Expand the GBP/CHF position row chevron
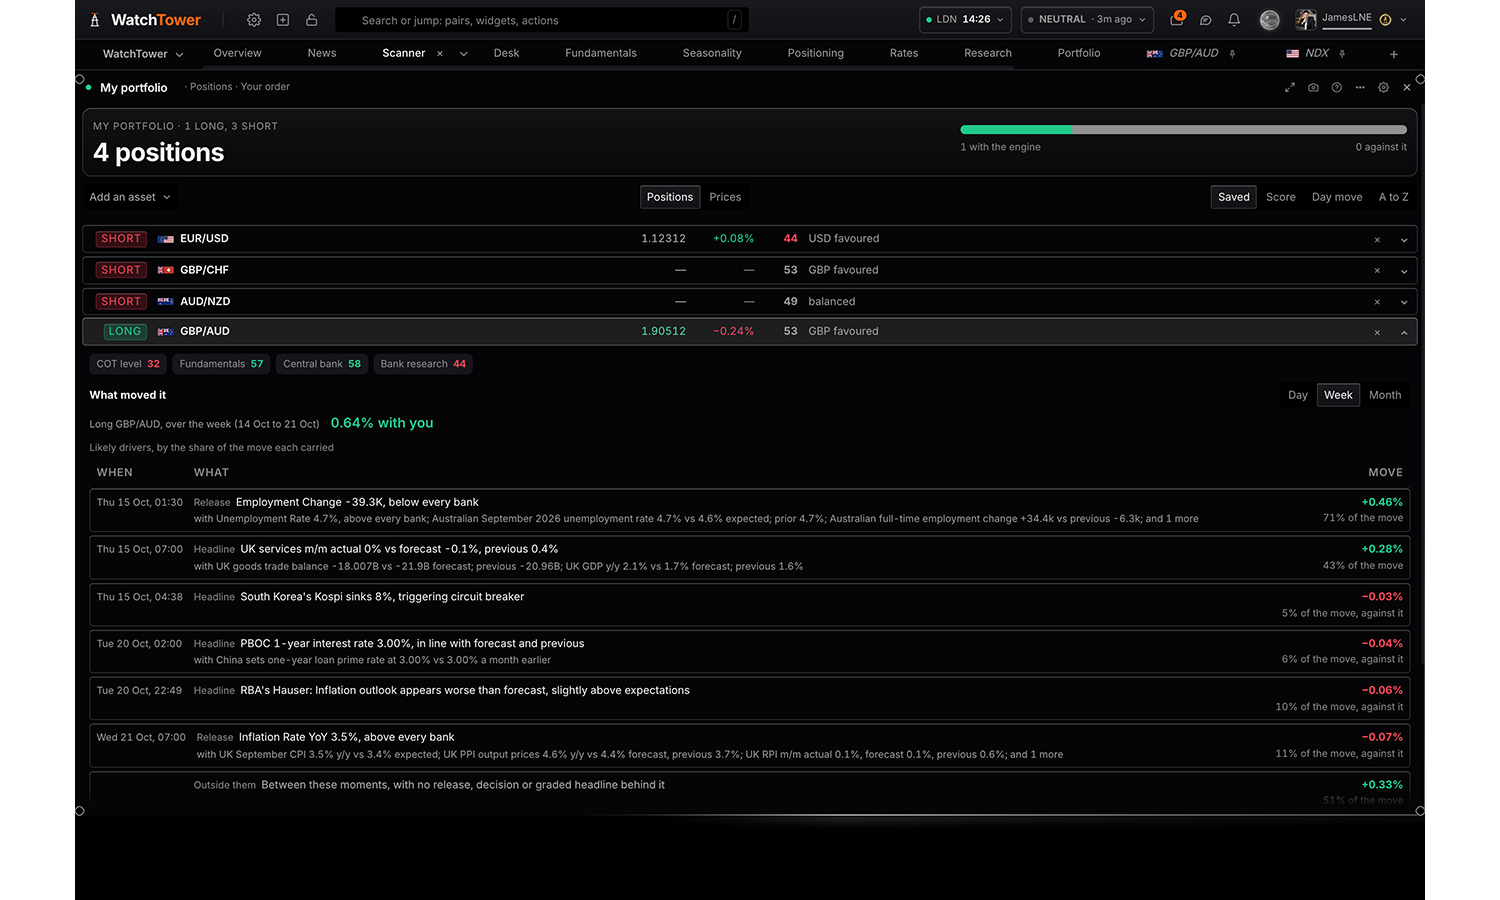The height and width of the screenshot is (900, 1500). 1404,271
